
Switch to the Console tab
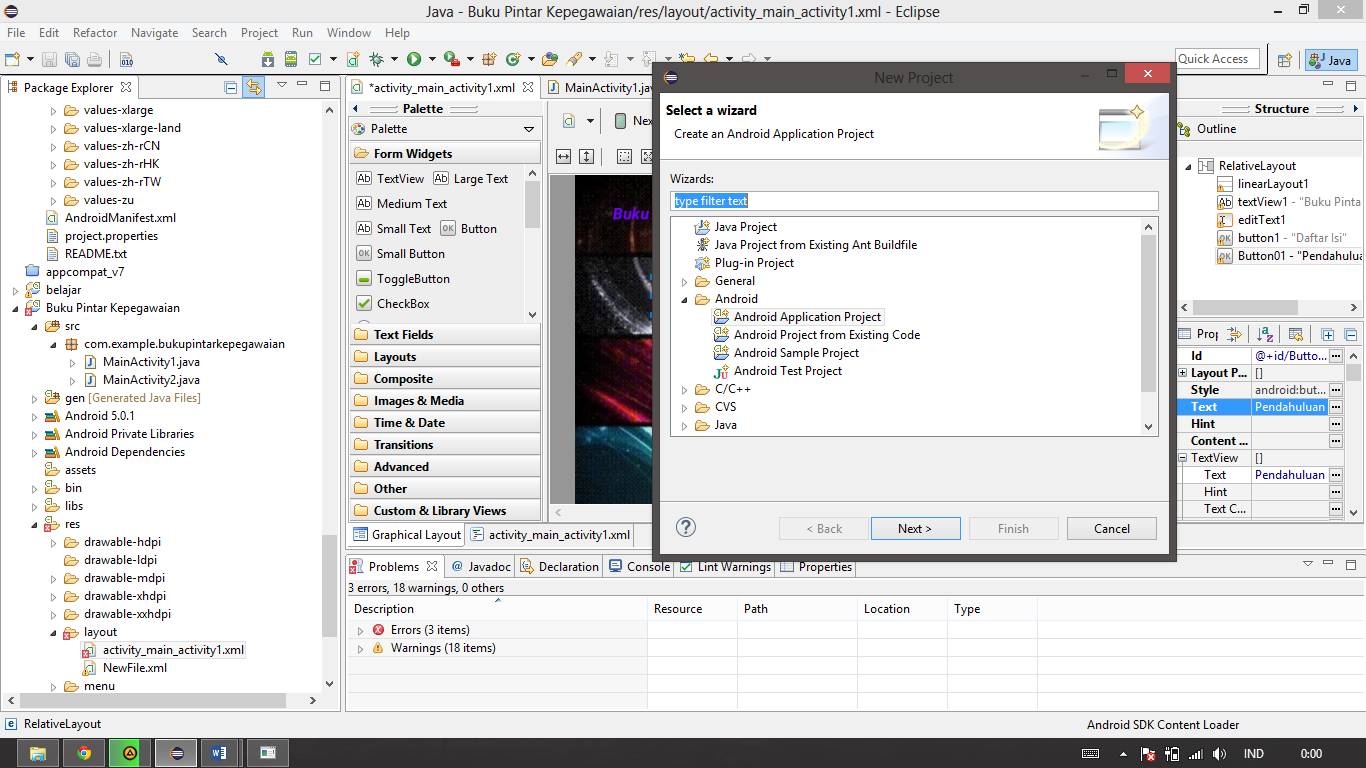[639, 567]
